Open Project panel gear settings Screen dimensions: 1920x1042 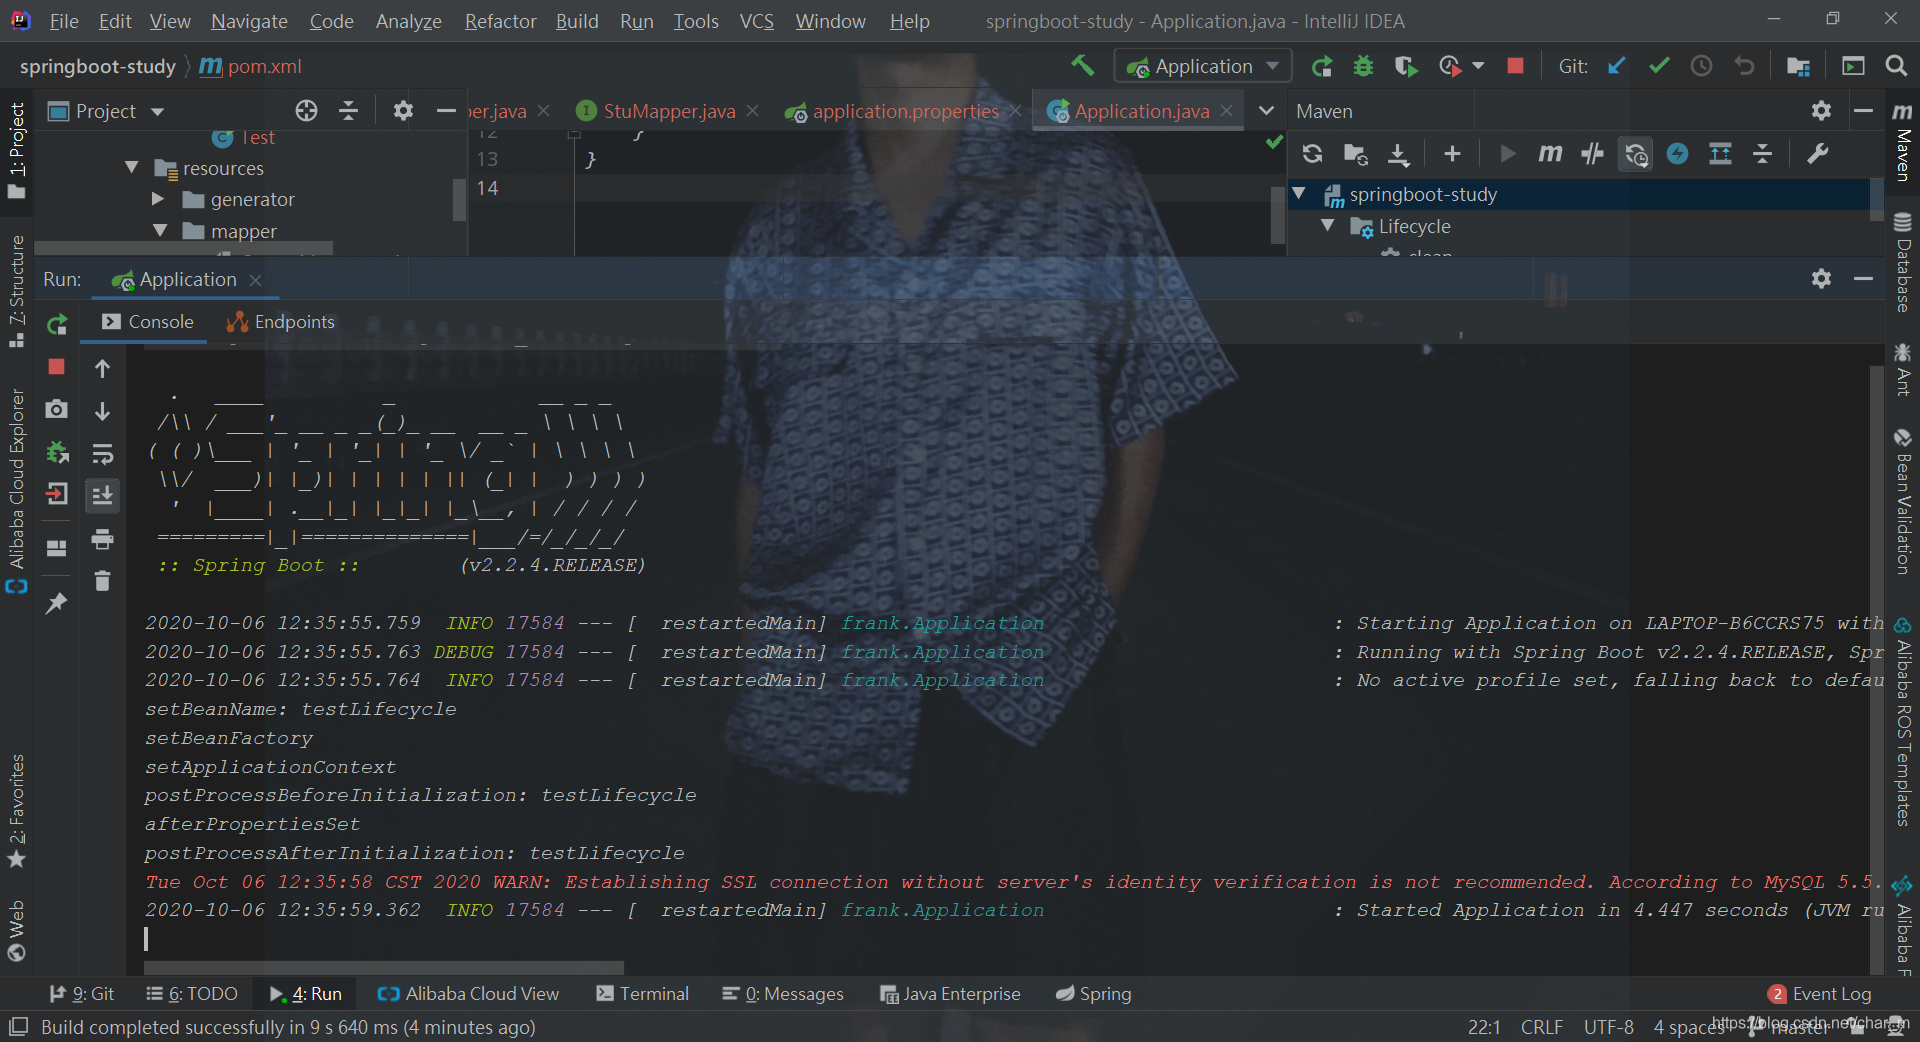tap(403, 111)
